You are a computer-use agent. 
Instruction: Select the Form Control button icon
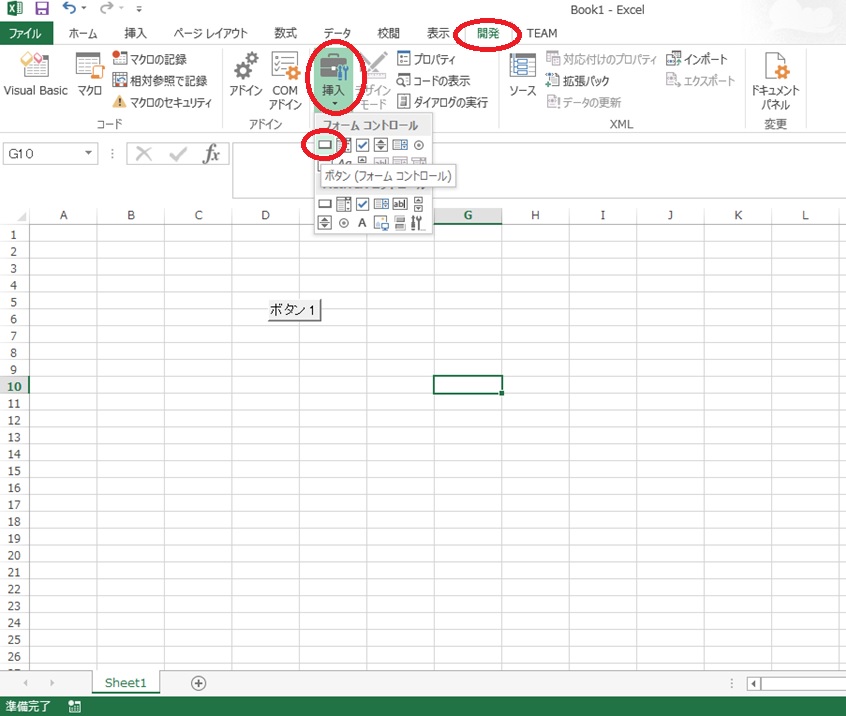click(325, 145)
